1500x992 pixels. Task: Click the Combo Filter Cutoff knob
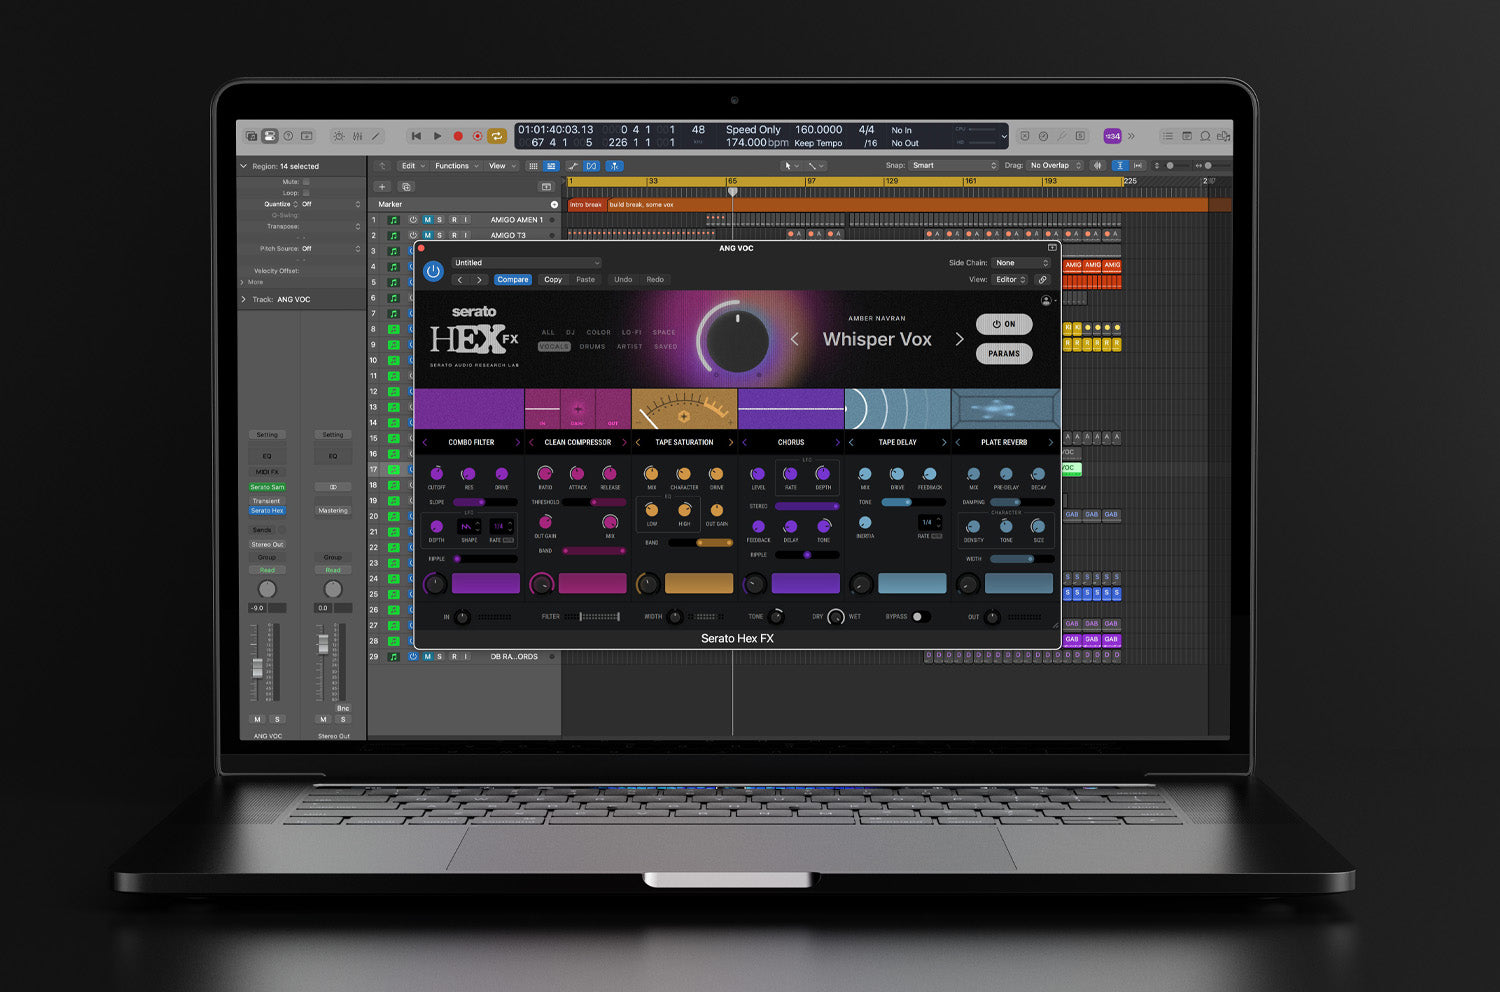436,473
